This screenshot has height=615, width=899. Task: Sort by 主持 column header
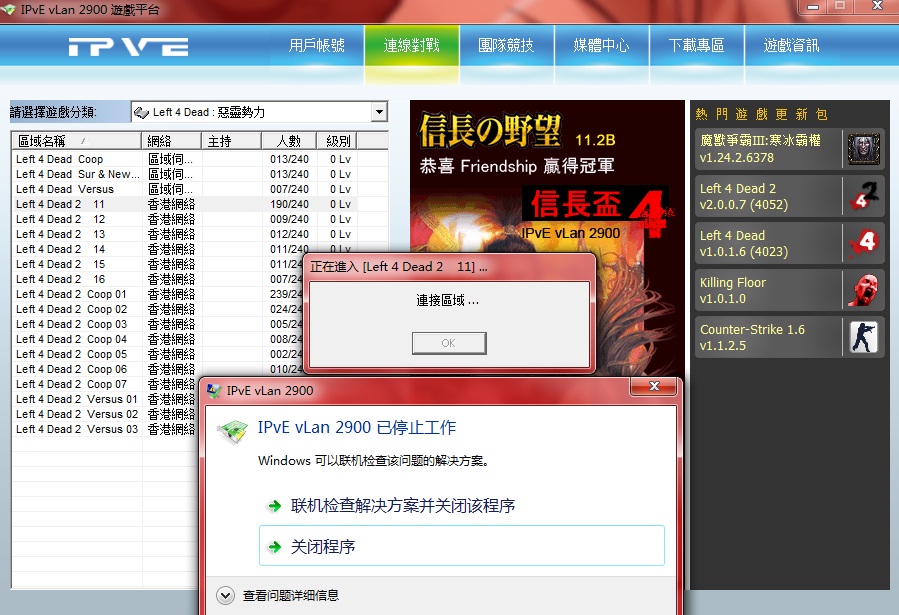231,140
